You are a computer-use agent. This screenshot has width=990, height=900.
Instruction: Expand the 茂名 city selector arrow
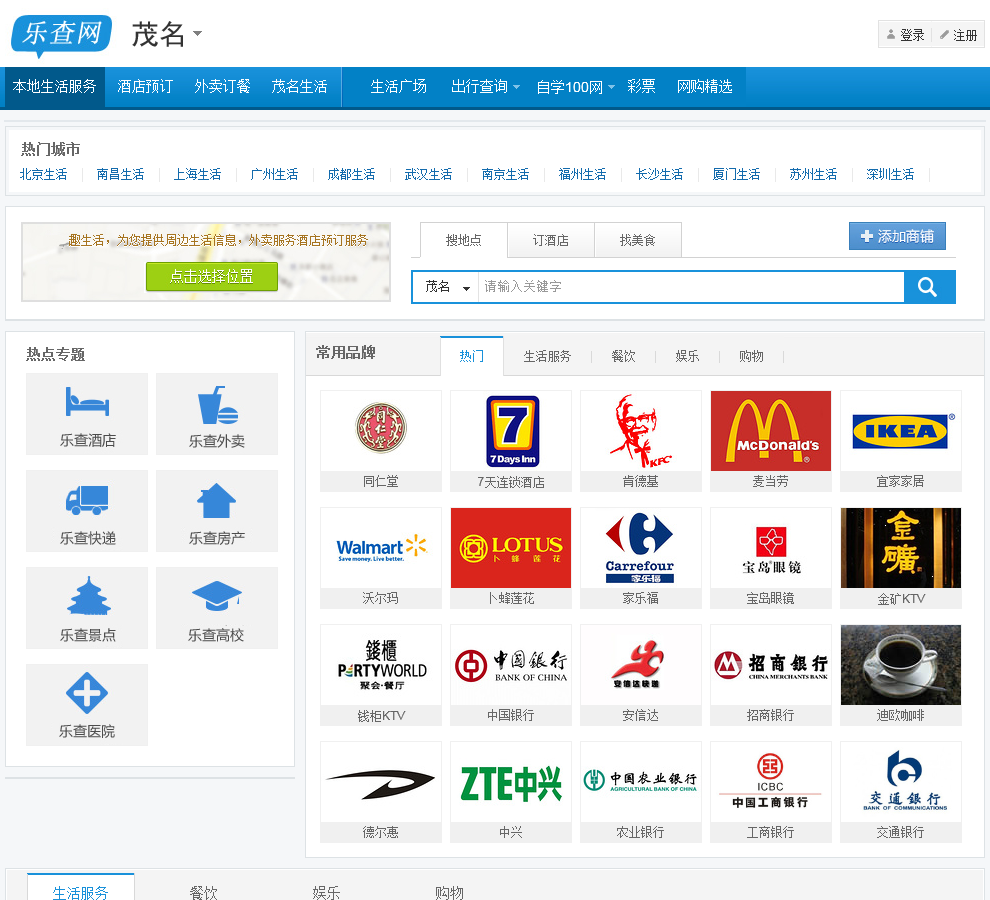pos(198,33)
